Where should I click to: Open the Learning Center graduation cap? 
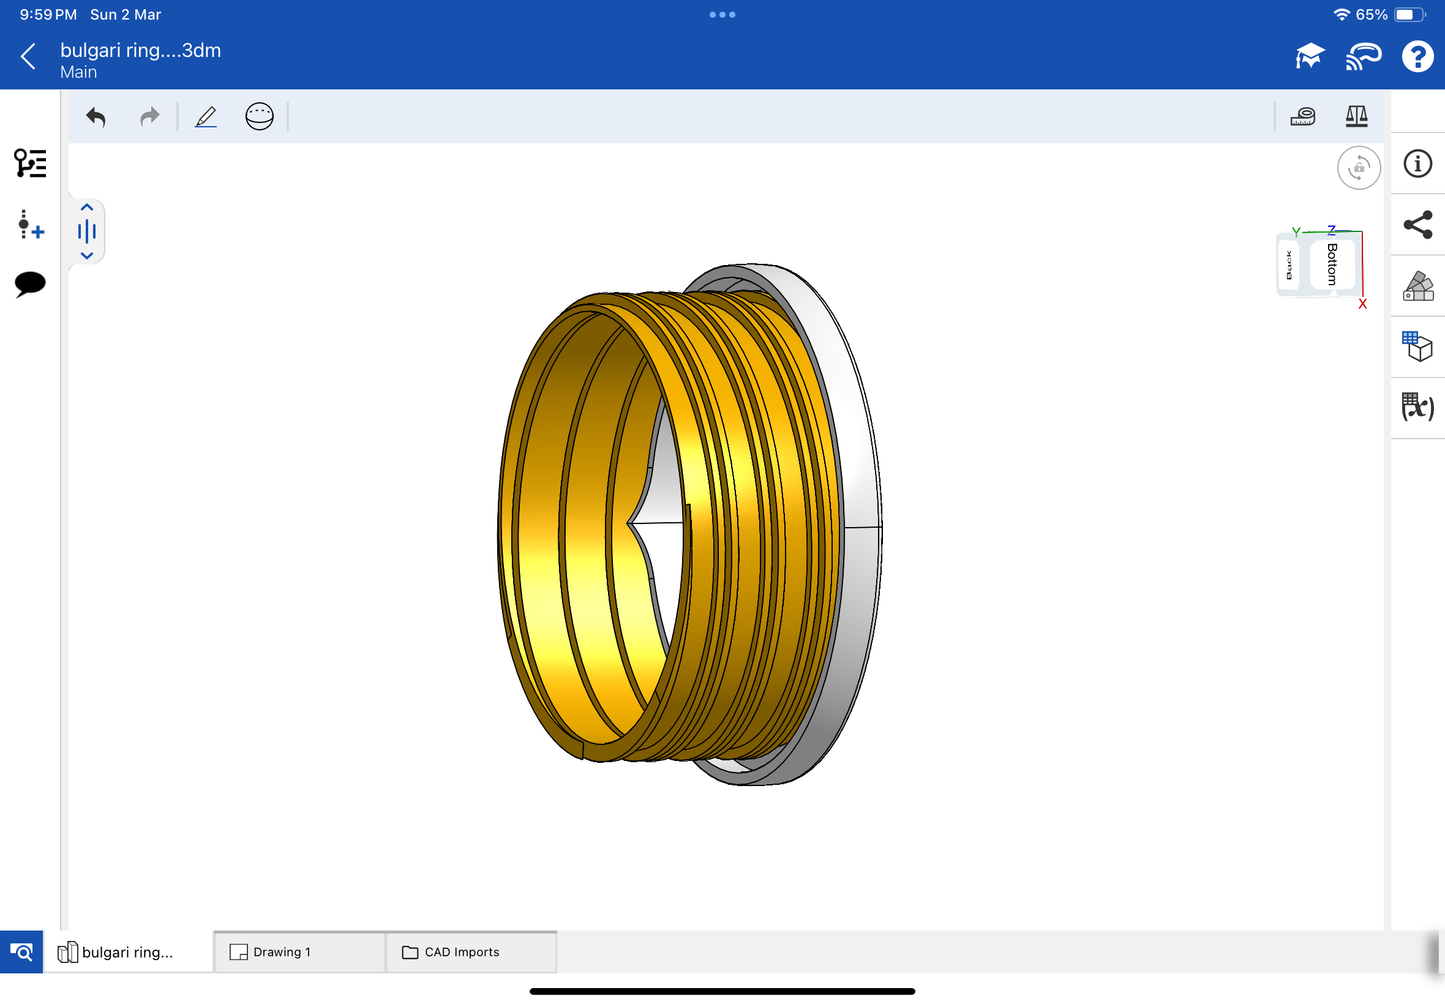[x=1309, y=57]
